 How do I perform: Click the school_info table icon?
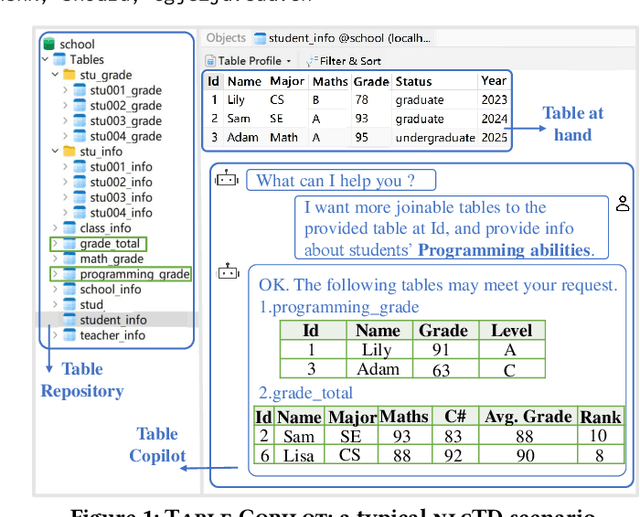(69, 289)
